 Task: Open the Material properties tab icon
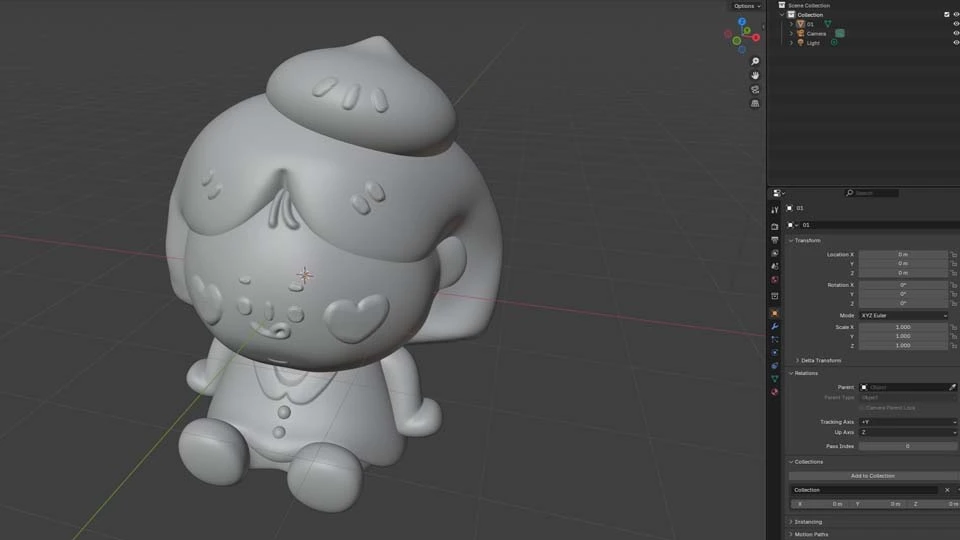point(774,392)
